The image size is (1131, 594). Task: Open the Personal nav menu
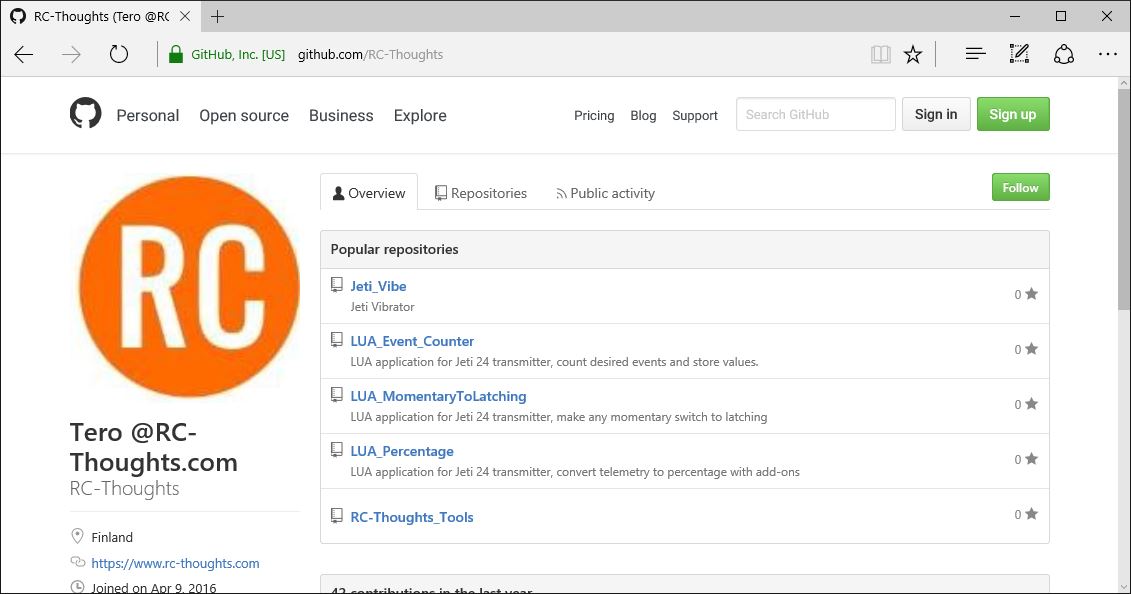click(148, 115)
